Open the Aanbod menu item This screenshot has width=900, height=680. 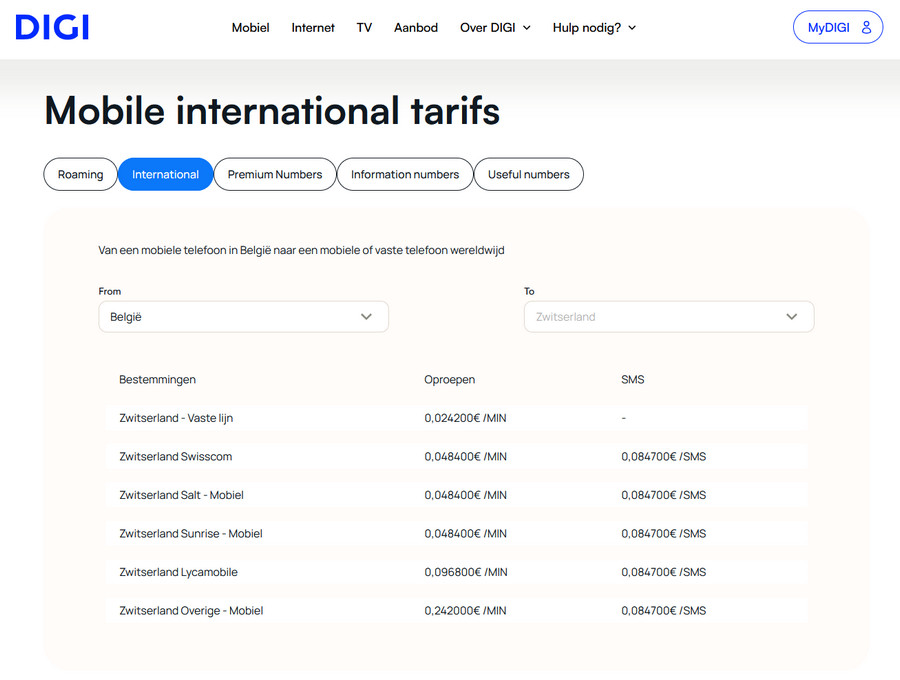[x=416, y=28]
